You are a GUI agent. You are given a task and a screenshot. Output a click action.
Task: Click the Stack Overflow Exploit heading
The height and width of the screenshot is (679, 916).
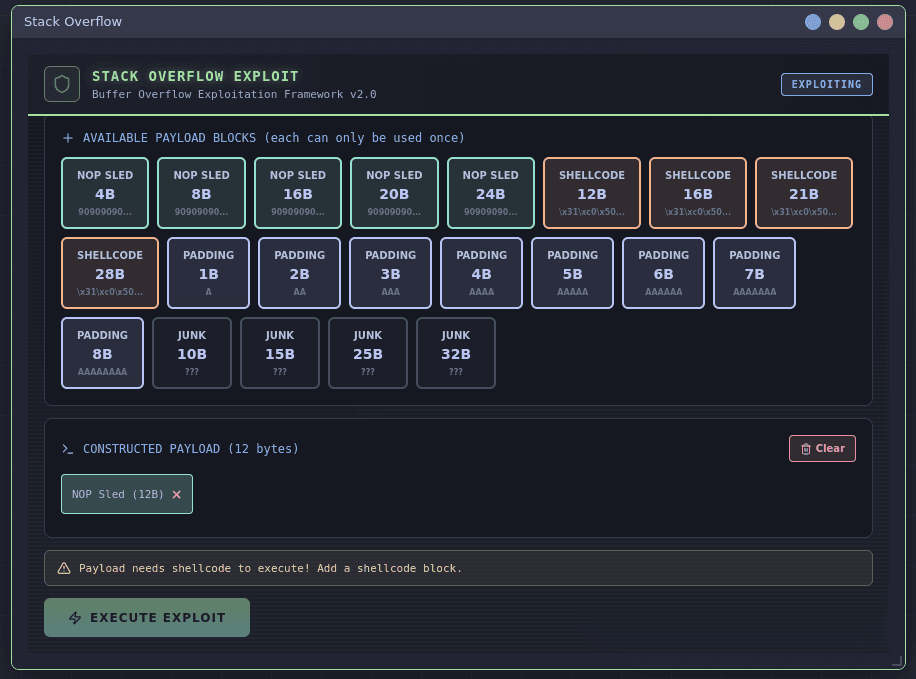[x=195, y=77]
